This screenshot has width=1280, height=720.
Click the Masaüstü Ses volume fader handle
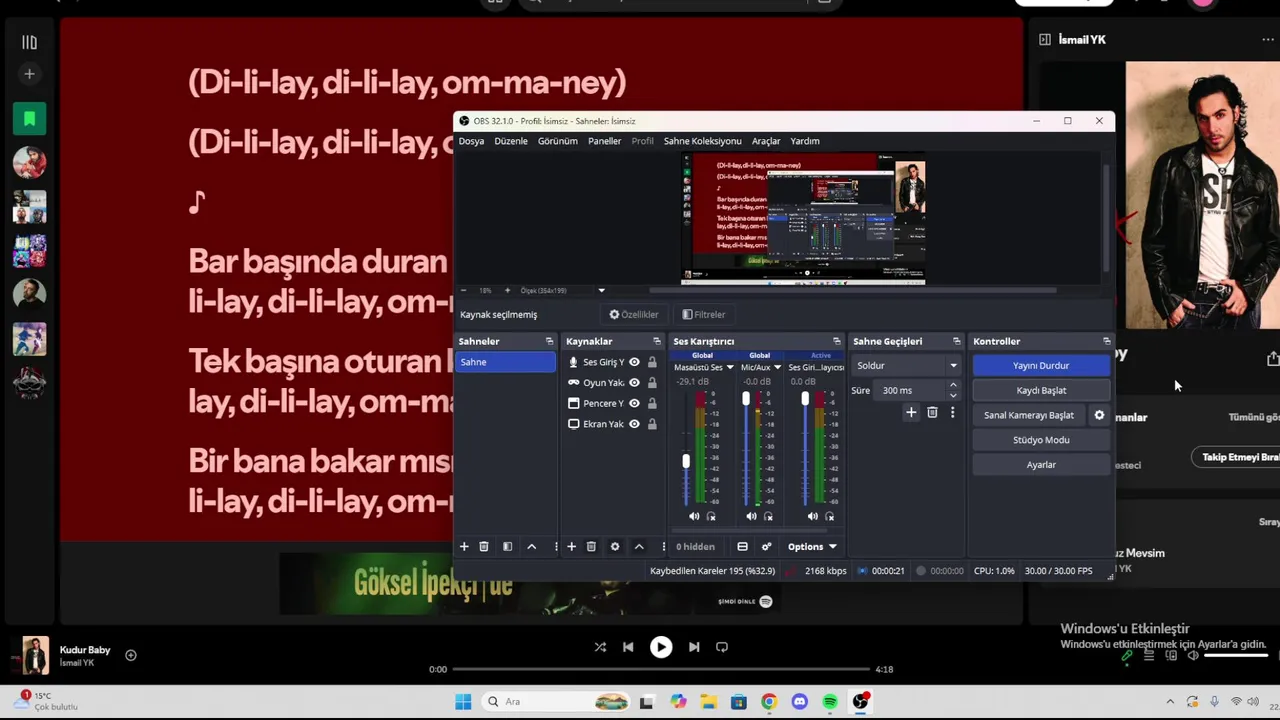point(686,461)
